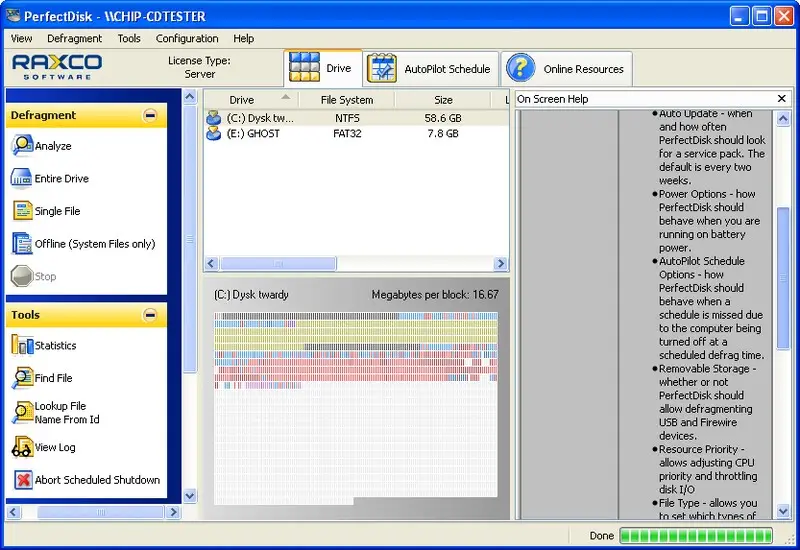The image size is (800, 550).
Task: Click the drive list horizontal scrollbar thumb
Action: (278, 263)
